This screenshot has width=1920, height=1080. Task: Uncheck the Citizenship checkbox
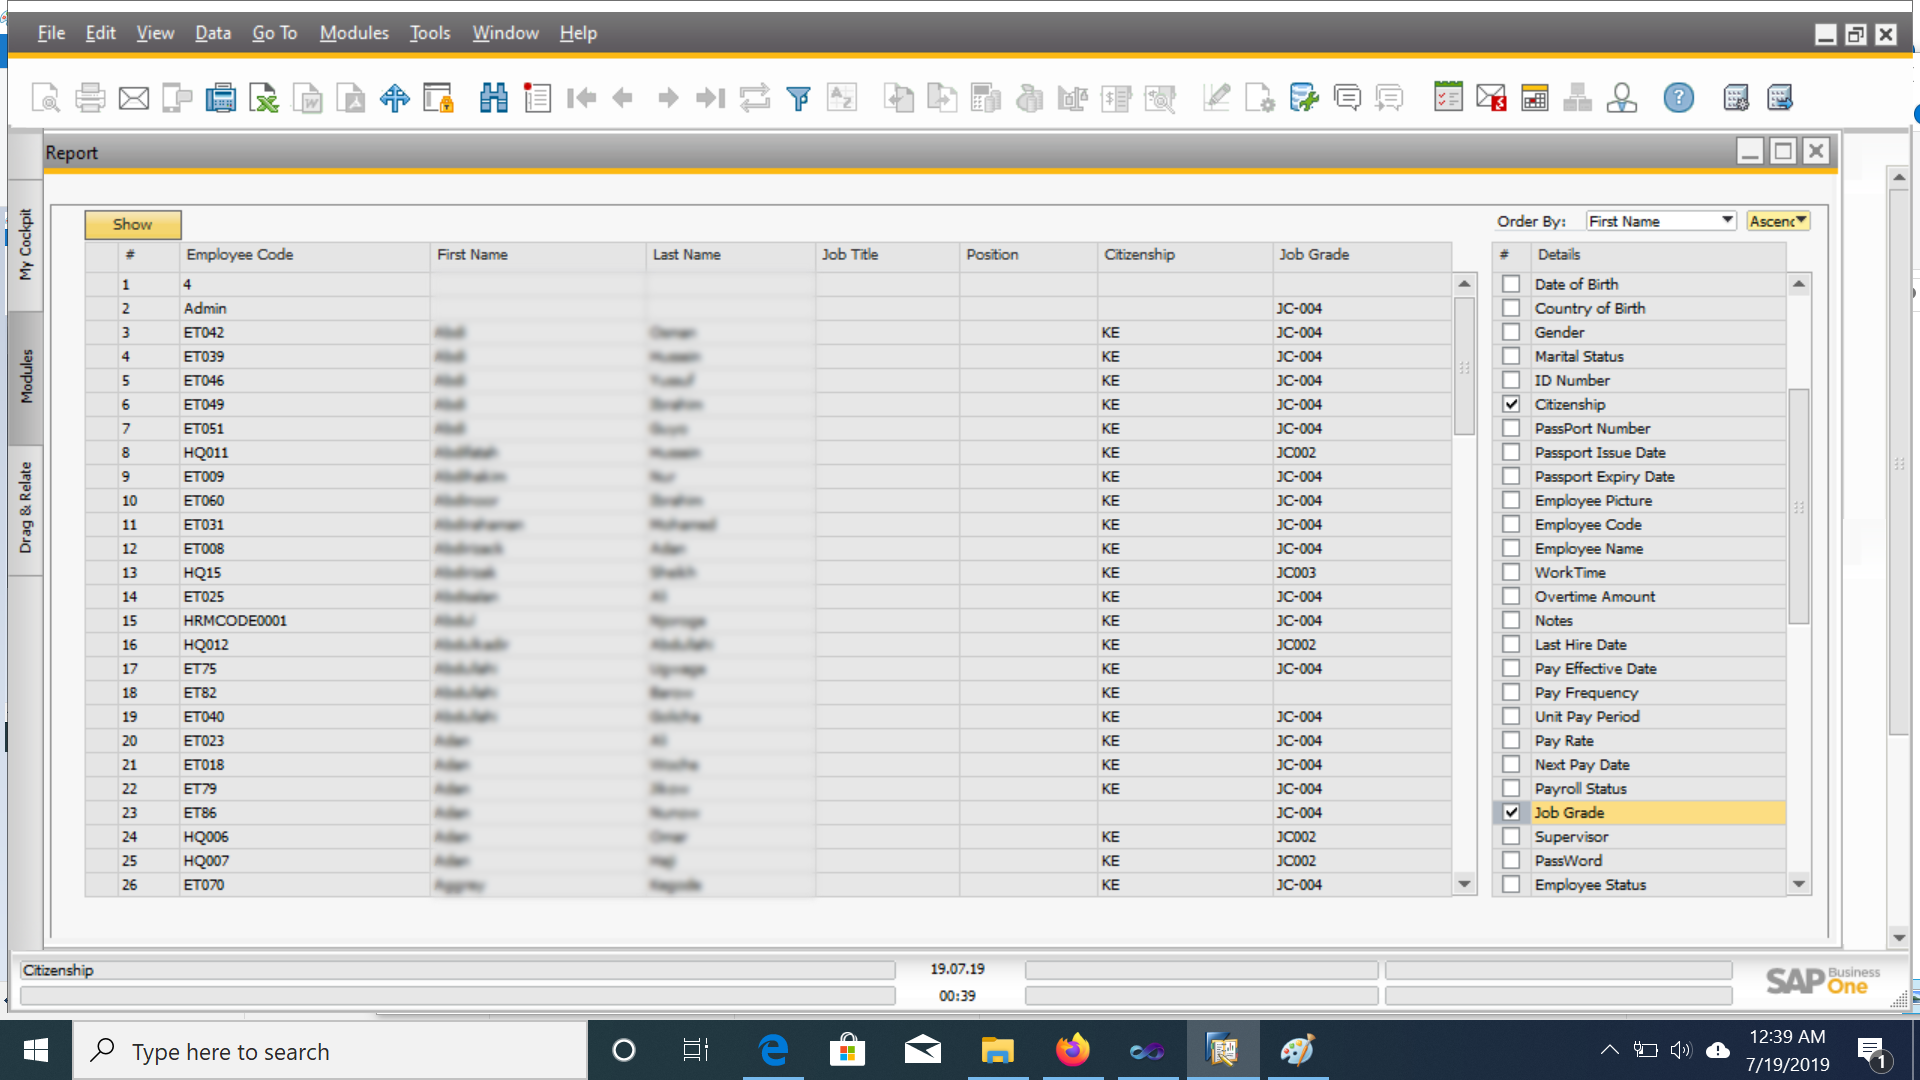coord(1511,404)
